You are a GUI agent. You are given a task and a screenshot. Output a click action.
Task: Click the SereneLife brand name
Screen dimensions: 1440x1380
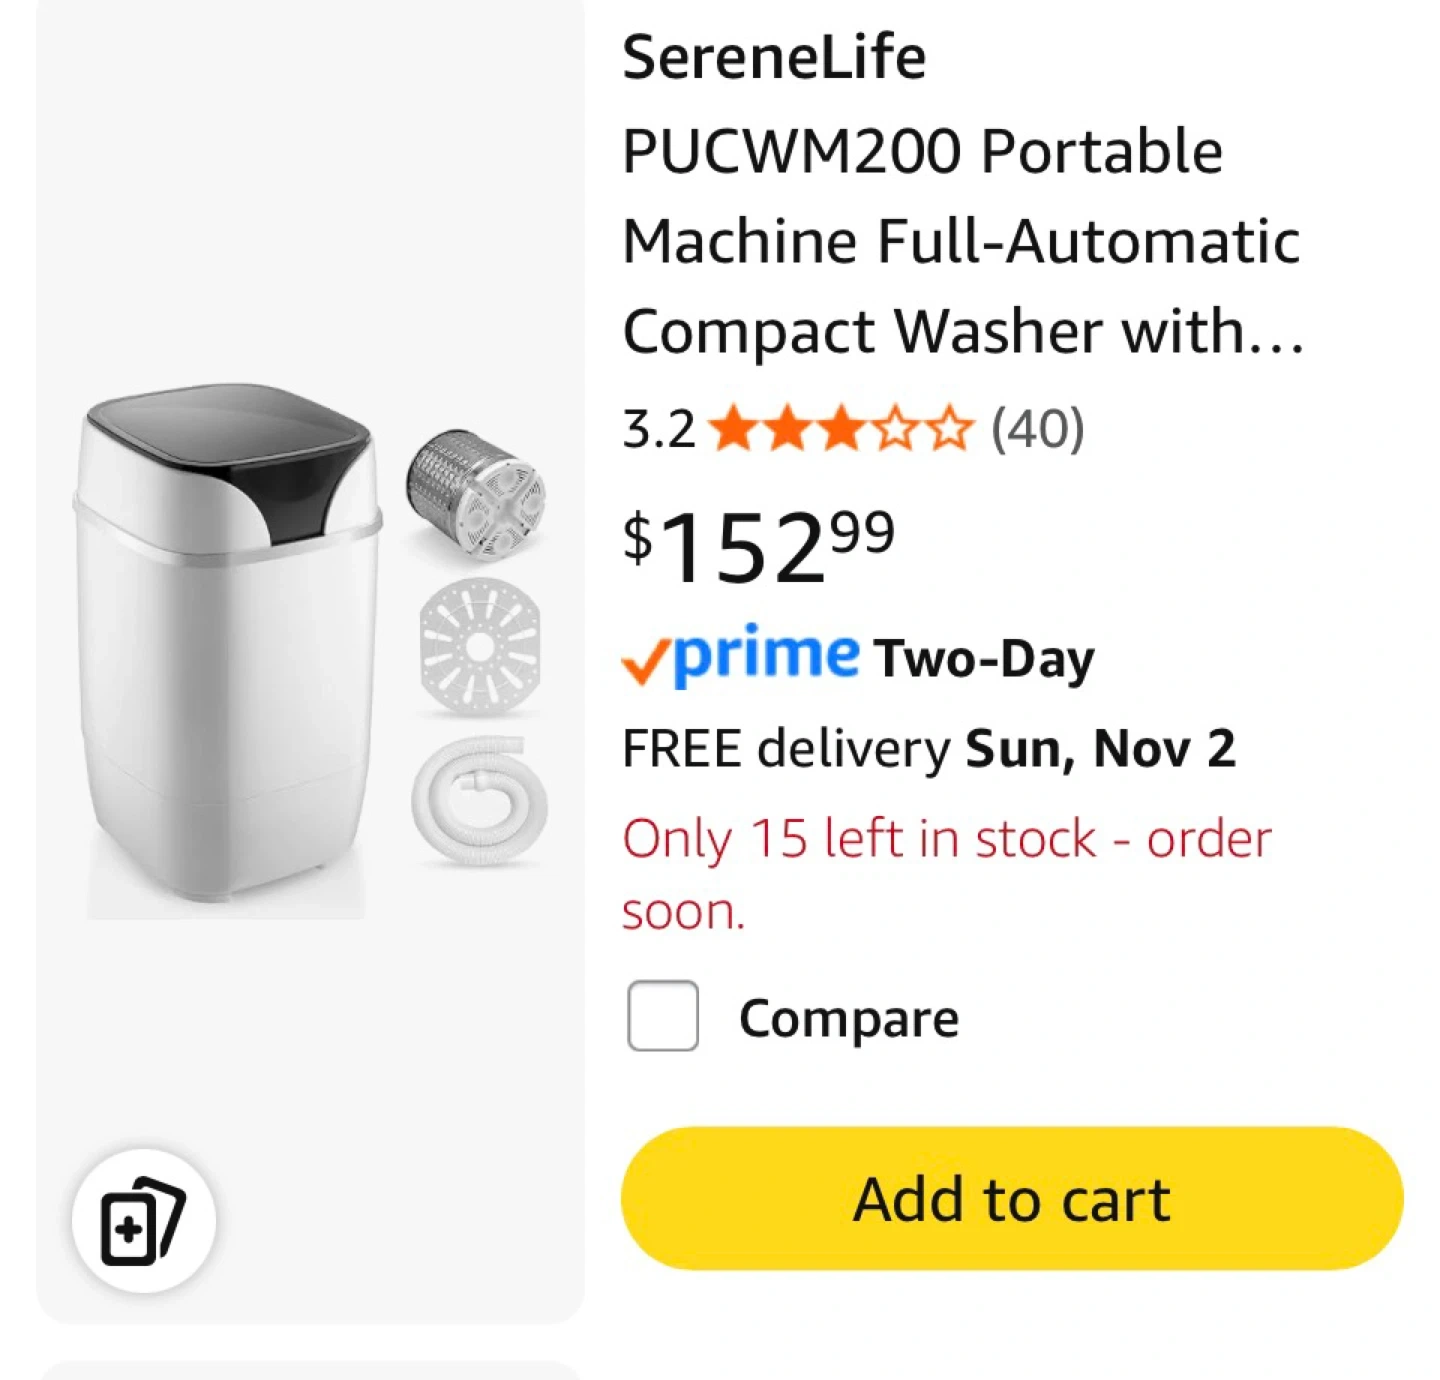pyautogui.click(x=773, y=57)
